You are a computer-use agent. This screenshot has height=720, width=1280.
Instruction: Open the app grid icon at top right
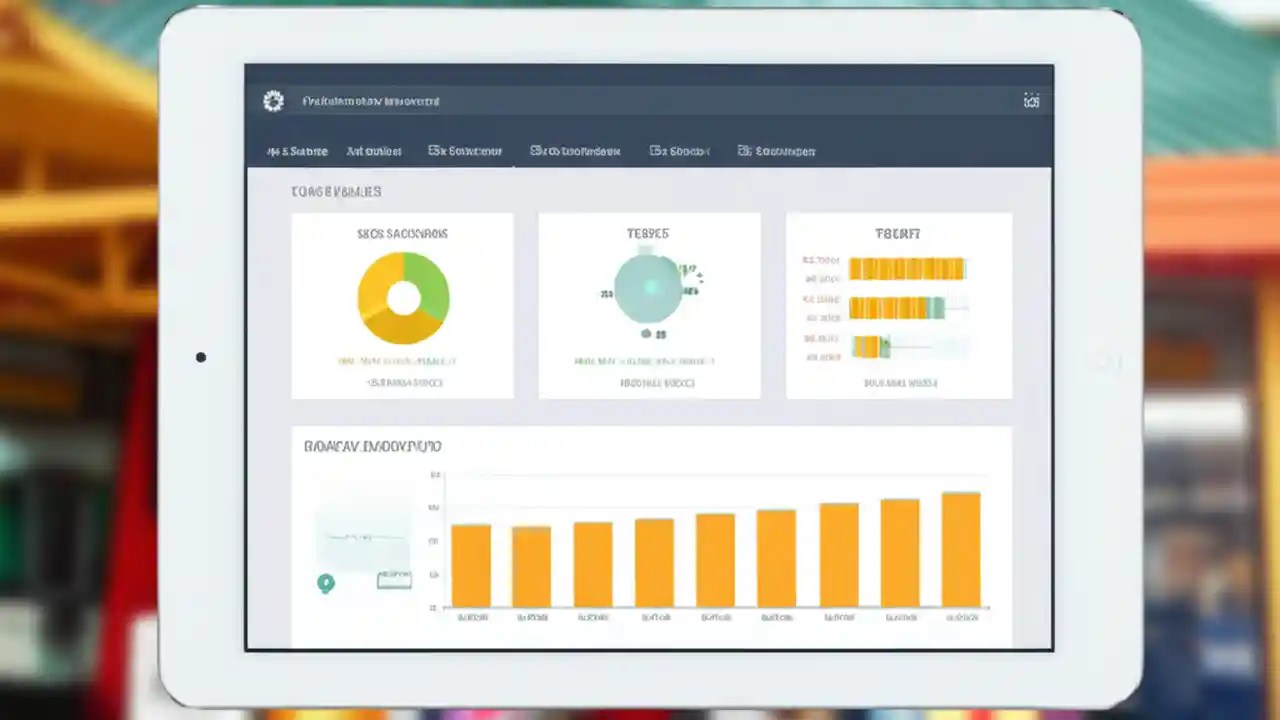pyautogui.click(x=1032, y=101)
